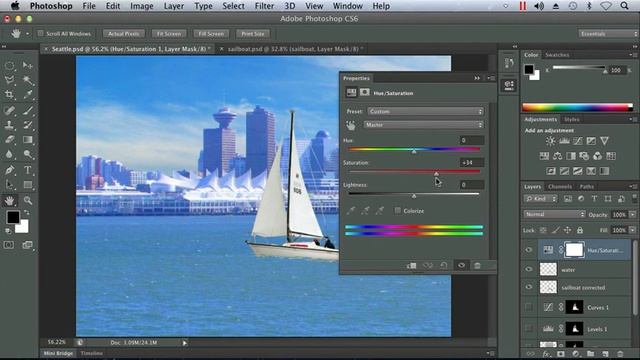Open the Hand tool preset picker arrow

click(27, 34)
